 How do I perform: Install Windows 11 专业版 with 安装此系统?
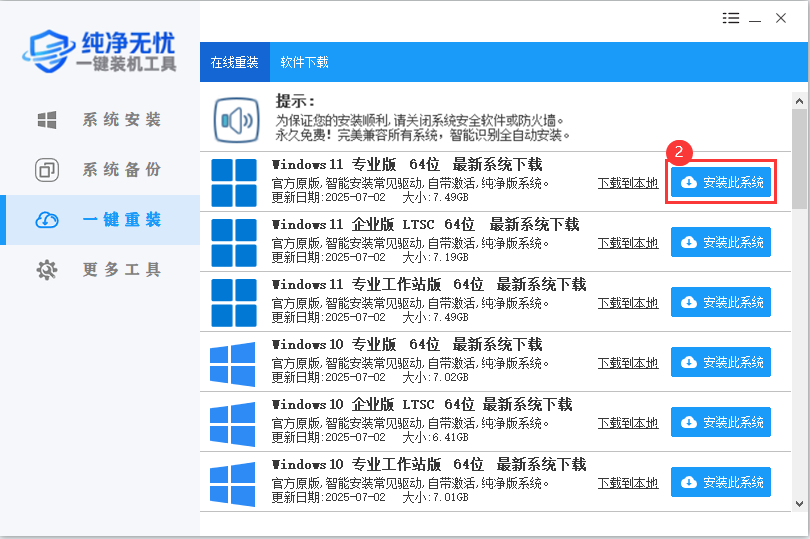pos(721,183)
